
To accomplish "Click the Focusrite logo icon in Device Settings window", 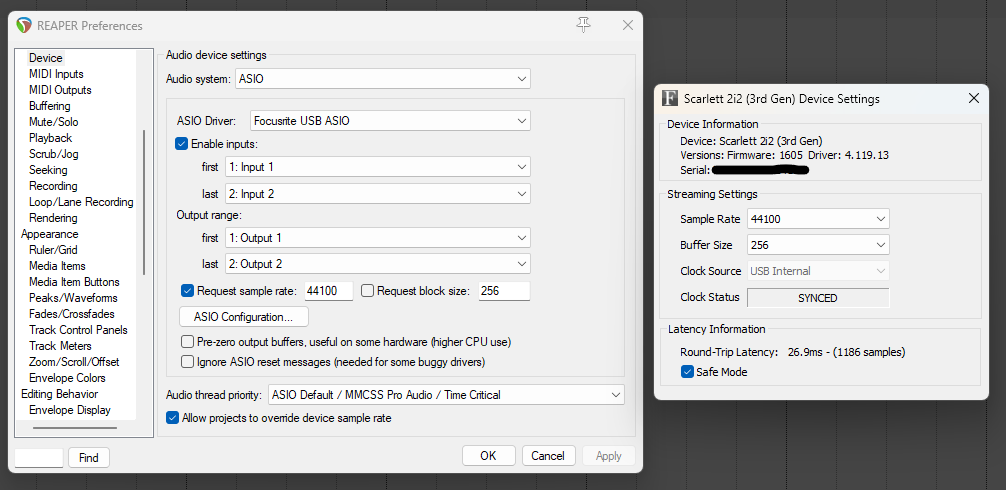I will pyautogui.click(x=670, y=99).
